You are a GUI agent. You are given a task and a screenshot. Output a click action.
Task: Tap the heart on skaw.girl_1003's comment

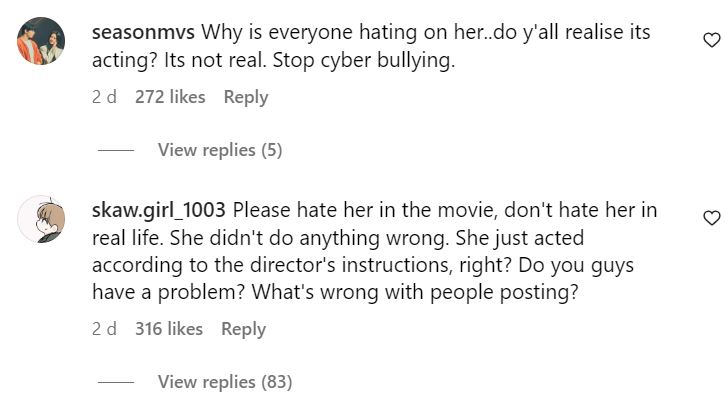tap(711, 218)
